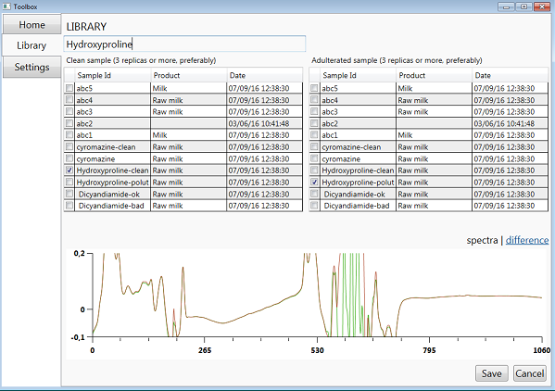Check Hydroxyproline-clean in the Adulterated sample table
Image resolution: width=555 pixels, height=391 pixels.
314,170
